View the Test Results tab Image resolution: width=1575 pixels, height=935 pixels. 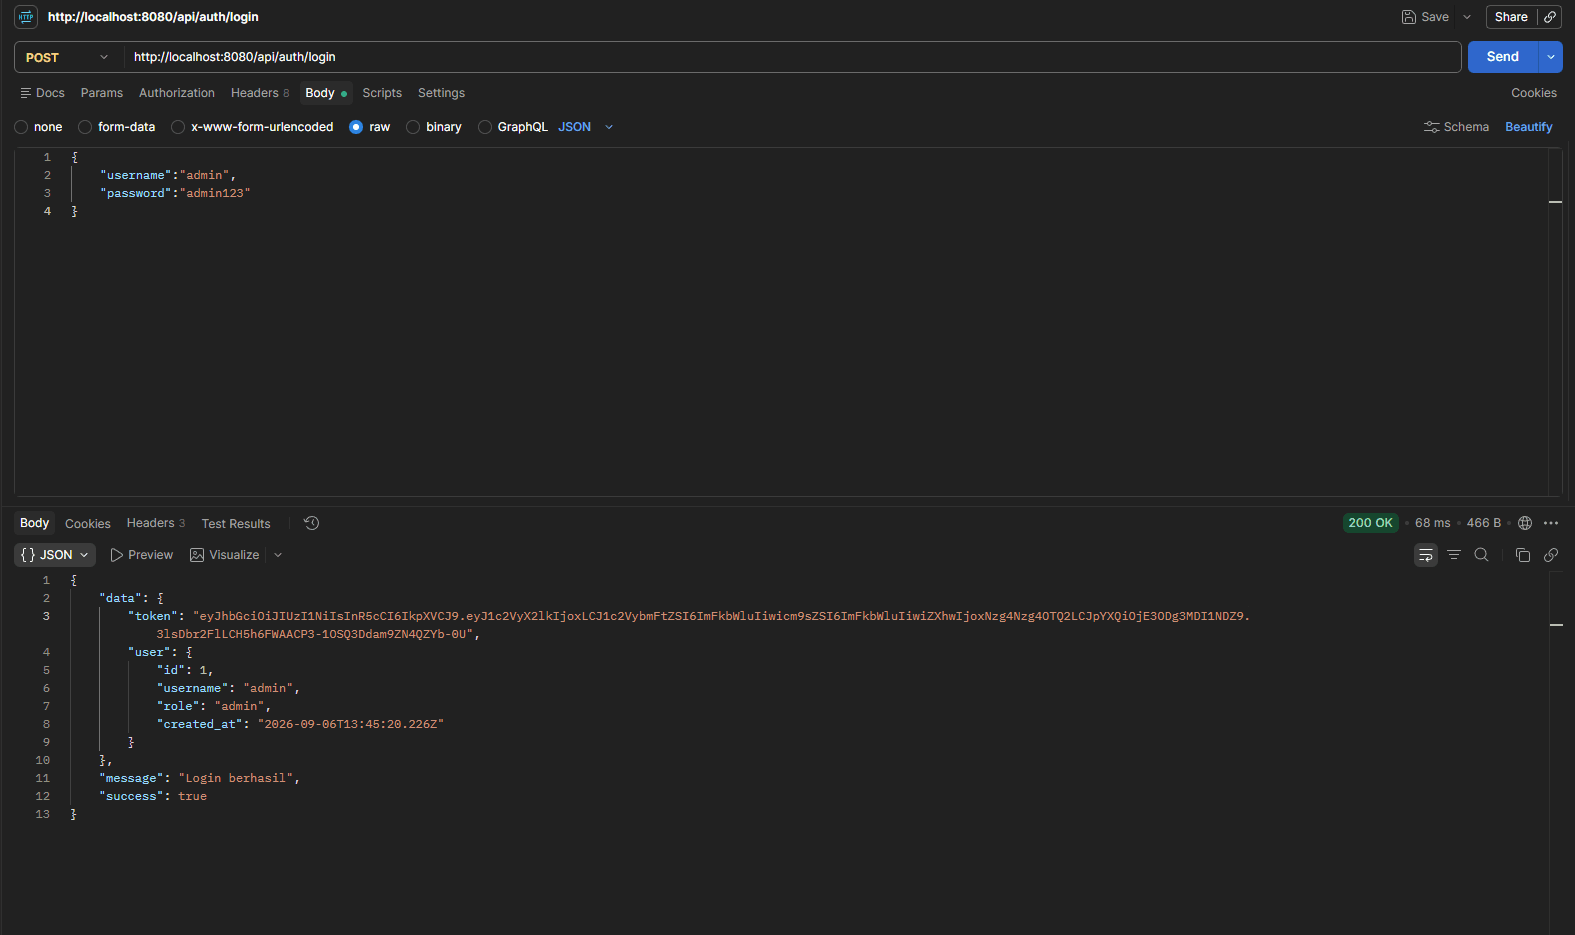[236, 524]
